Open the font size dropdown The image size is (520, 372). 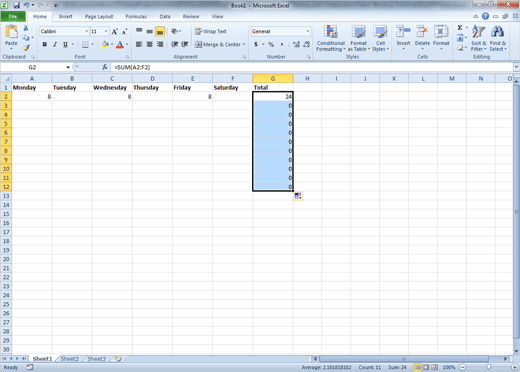(x=106, y=31)
